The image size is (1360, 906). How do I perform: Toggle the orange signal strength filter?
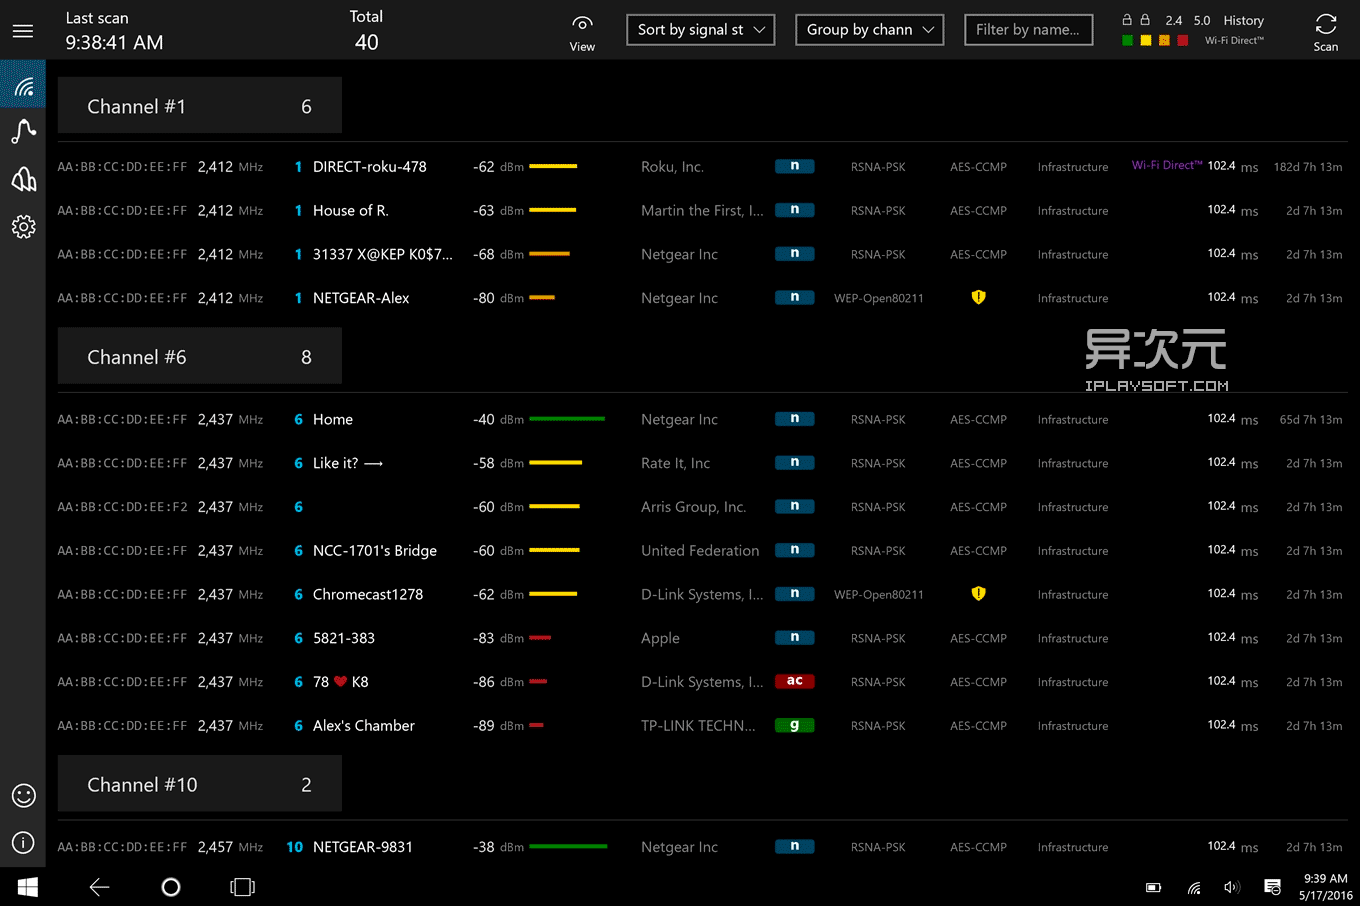(1164, 40)
